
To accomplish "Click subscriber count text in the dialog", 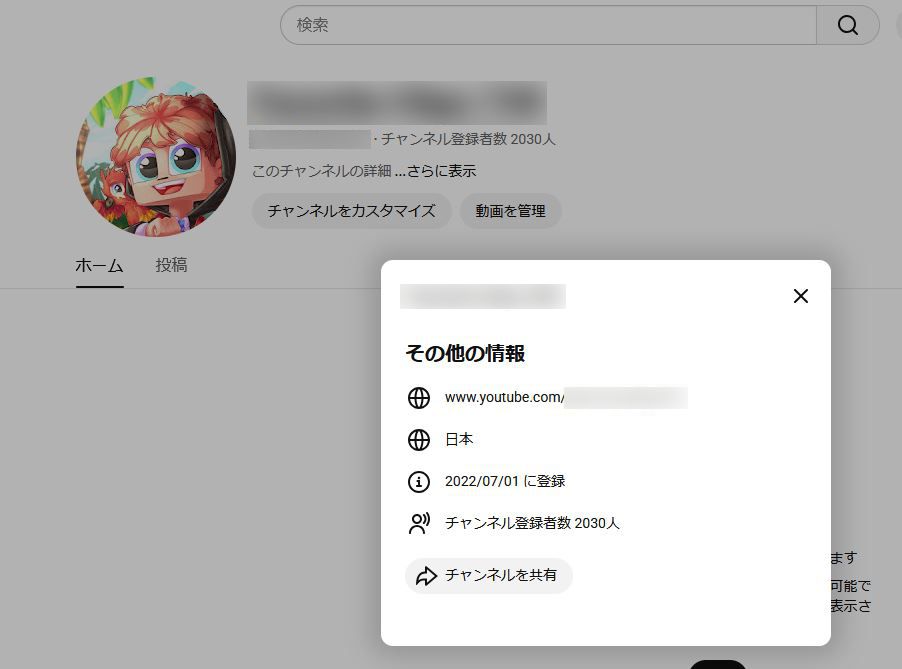I will [532, 523].
